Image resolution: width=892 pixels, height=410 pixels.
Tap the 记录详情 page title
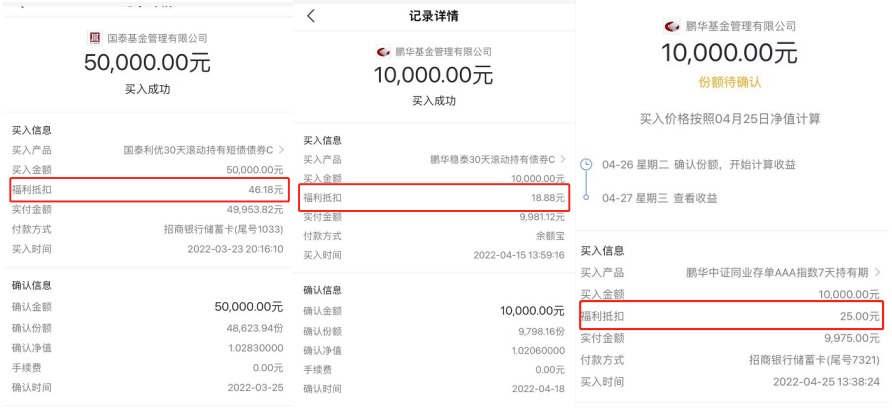(433, 16)
